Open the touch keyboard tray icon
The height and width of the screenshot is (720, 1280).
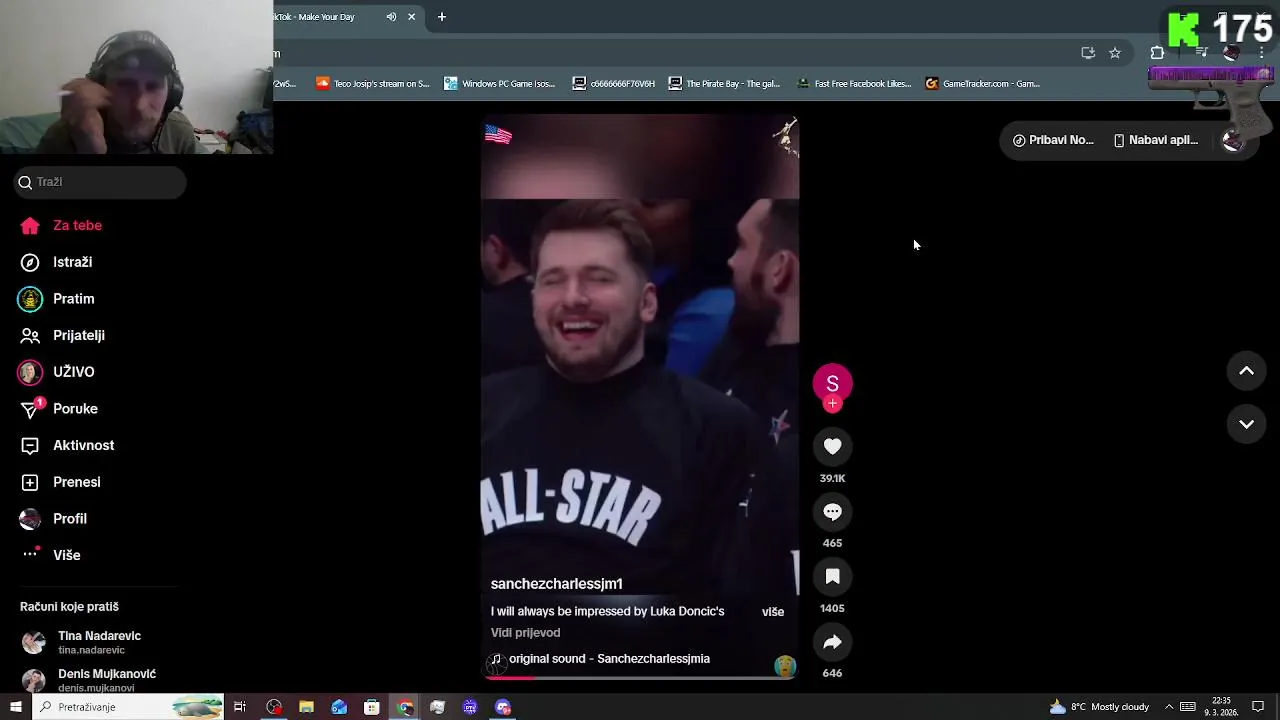point(1188,707)
